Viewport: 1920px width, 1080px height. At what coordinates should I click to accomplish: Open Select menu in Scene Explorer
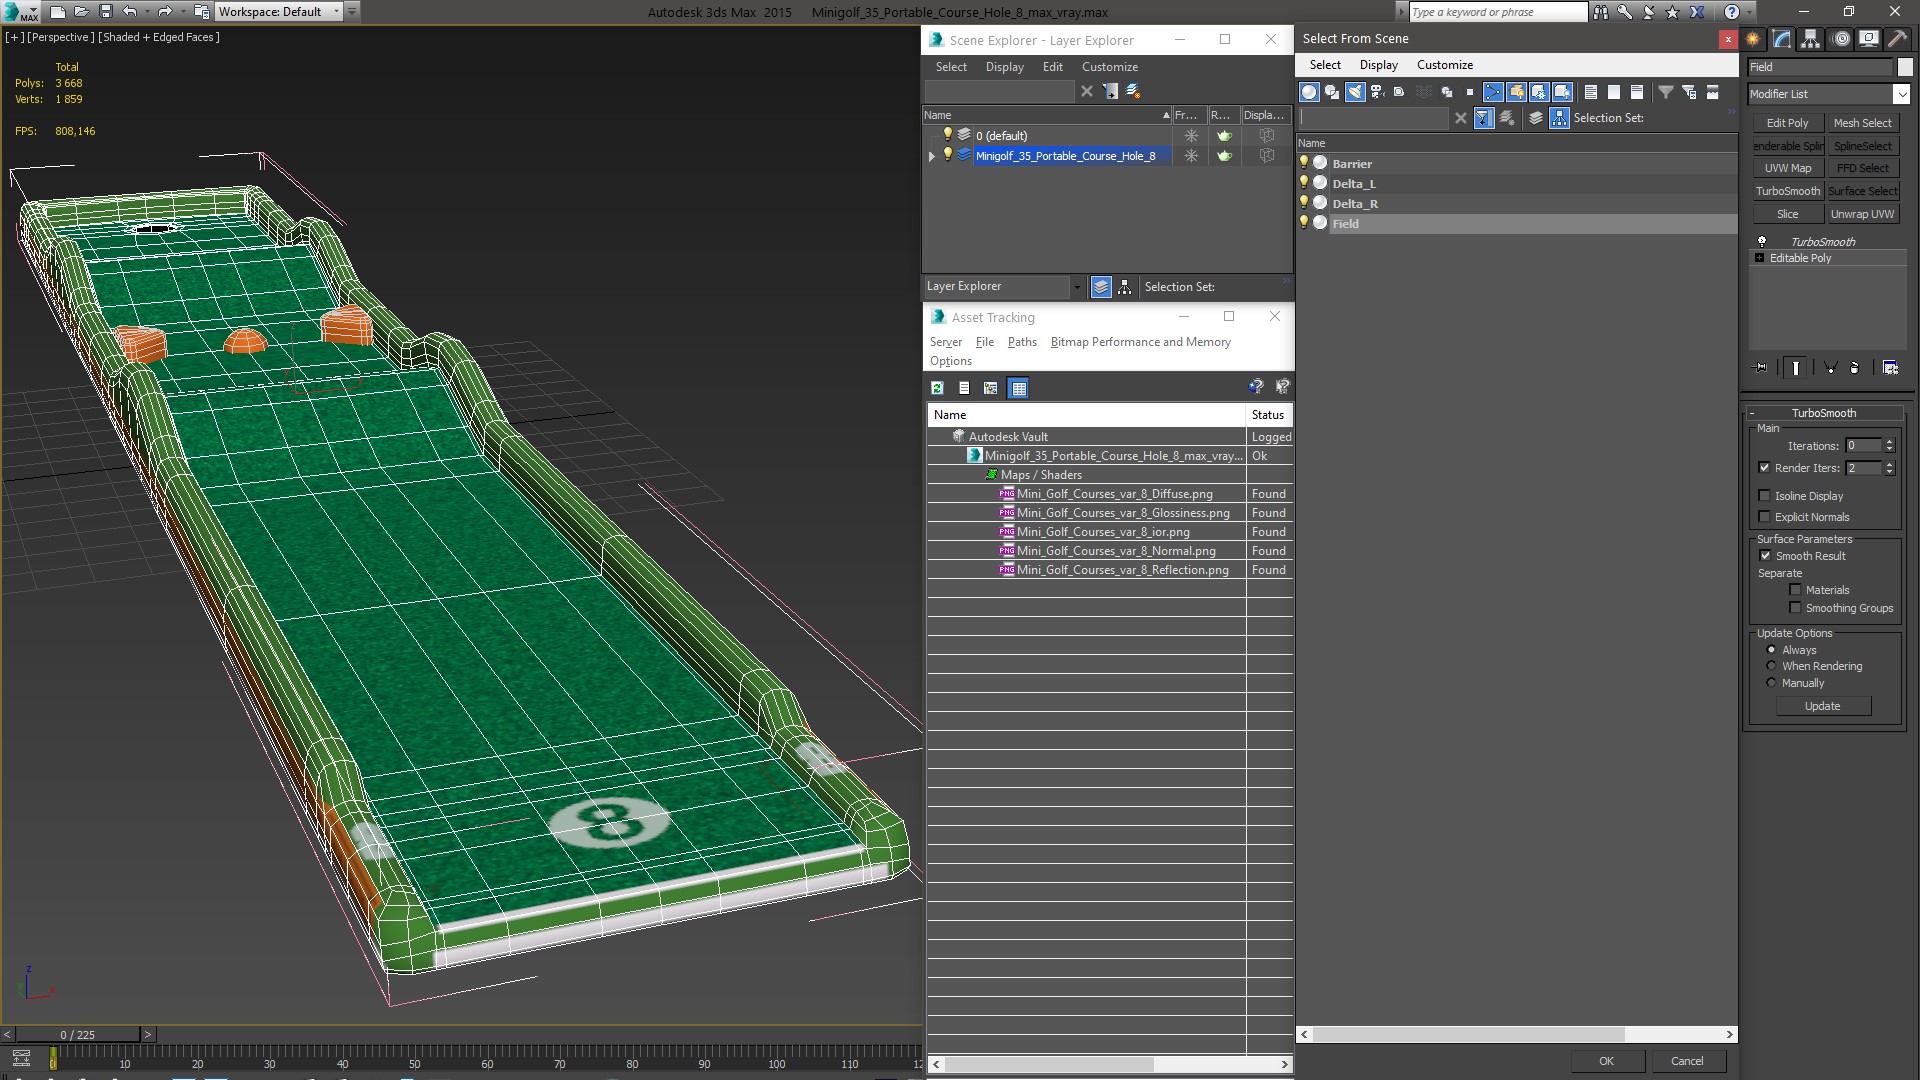pyautogui.click(x=951, y=67)
